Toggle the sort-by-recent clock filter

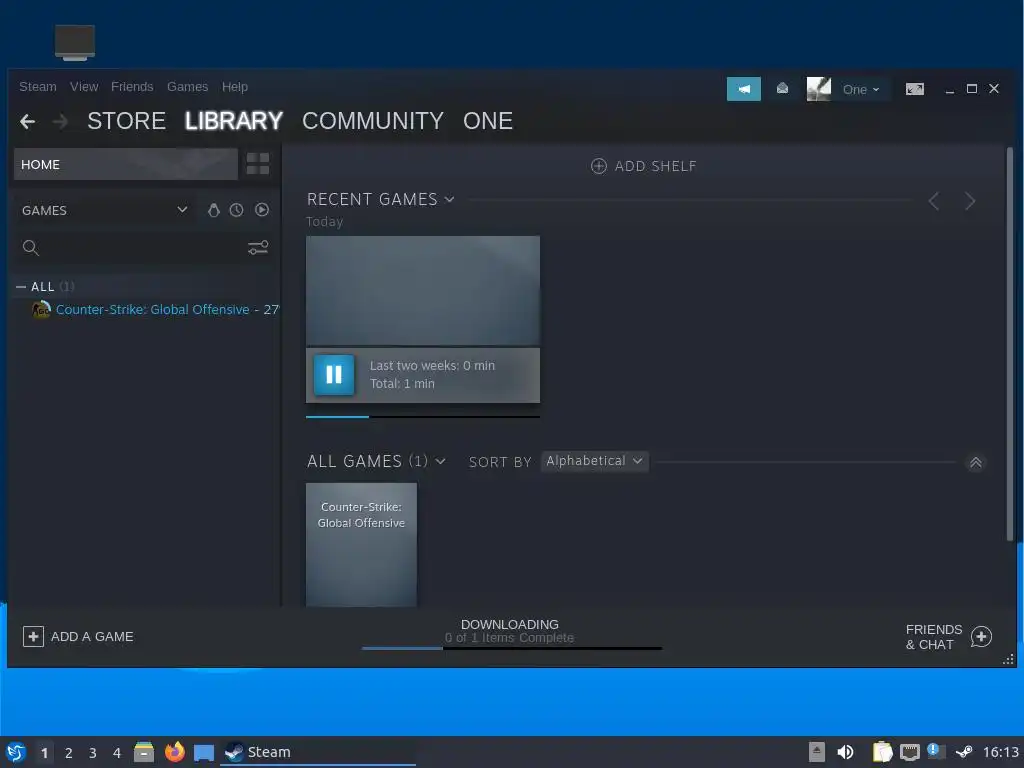(x=236, y=210)
